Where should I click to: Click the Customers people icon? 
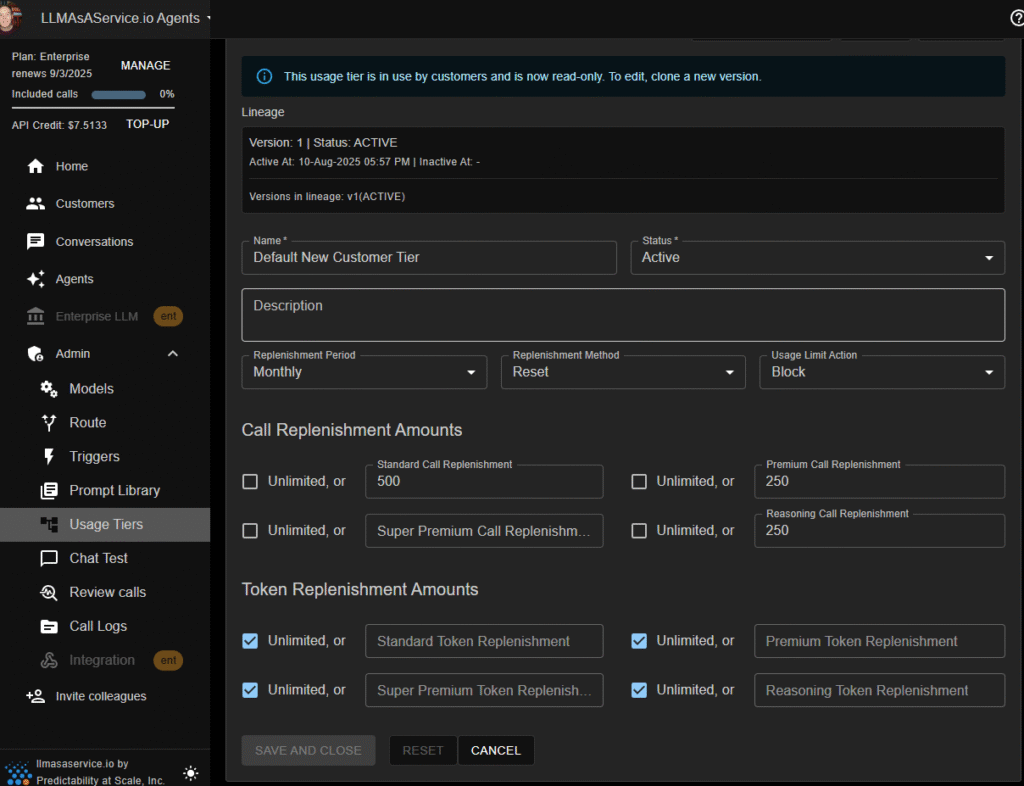(x=36, y=204)
